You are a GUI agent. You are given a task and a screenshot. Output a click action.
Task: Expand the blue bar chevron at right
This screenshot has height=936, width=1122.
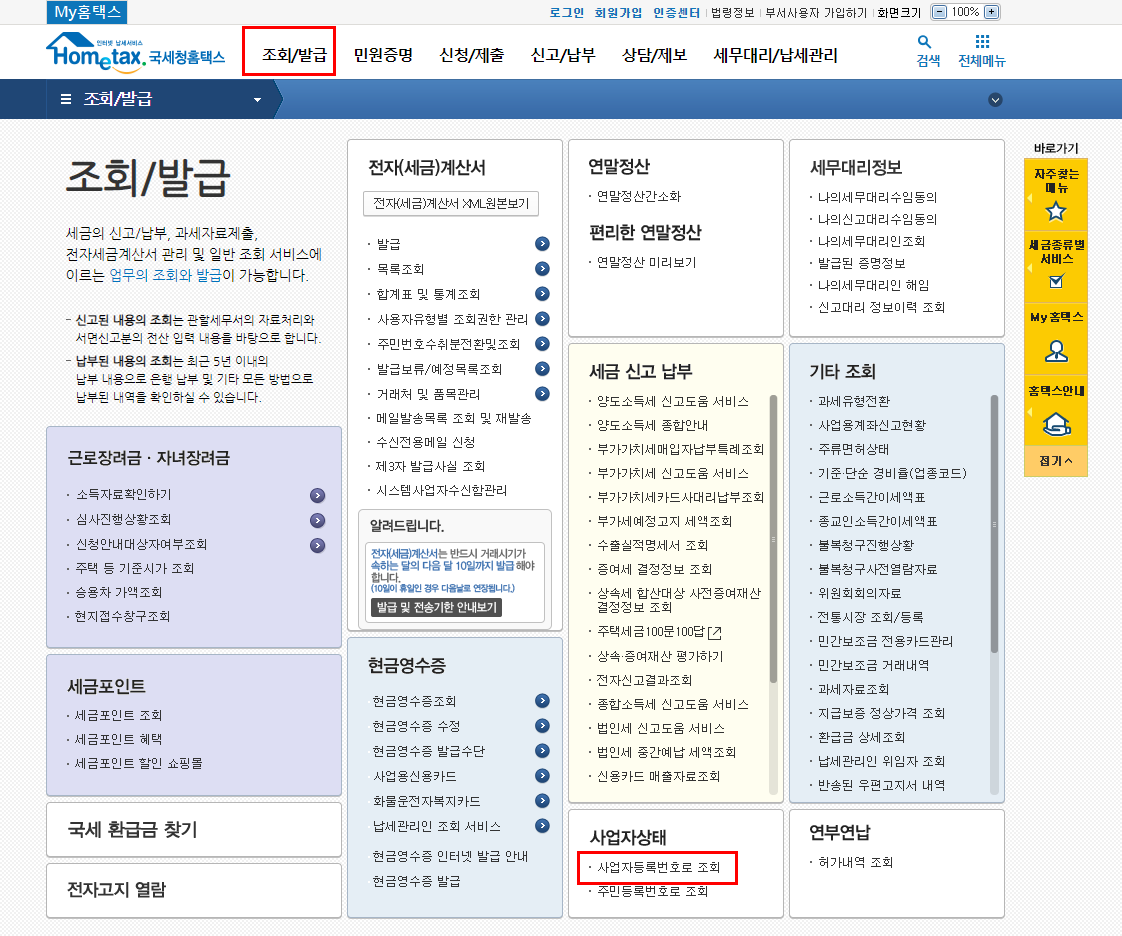pyautogui.click(x=995, y=99)
